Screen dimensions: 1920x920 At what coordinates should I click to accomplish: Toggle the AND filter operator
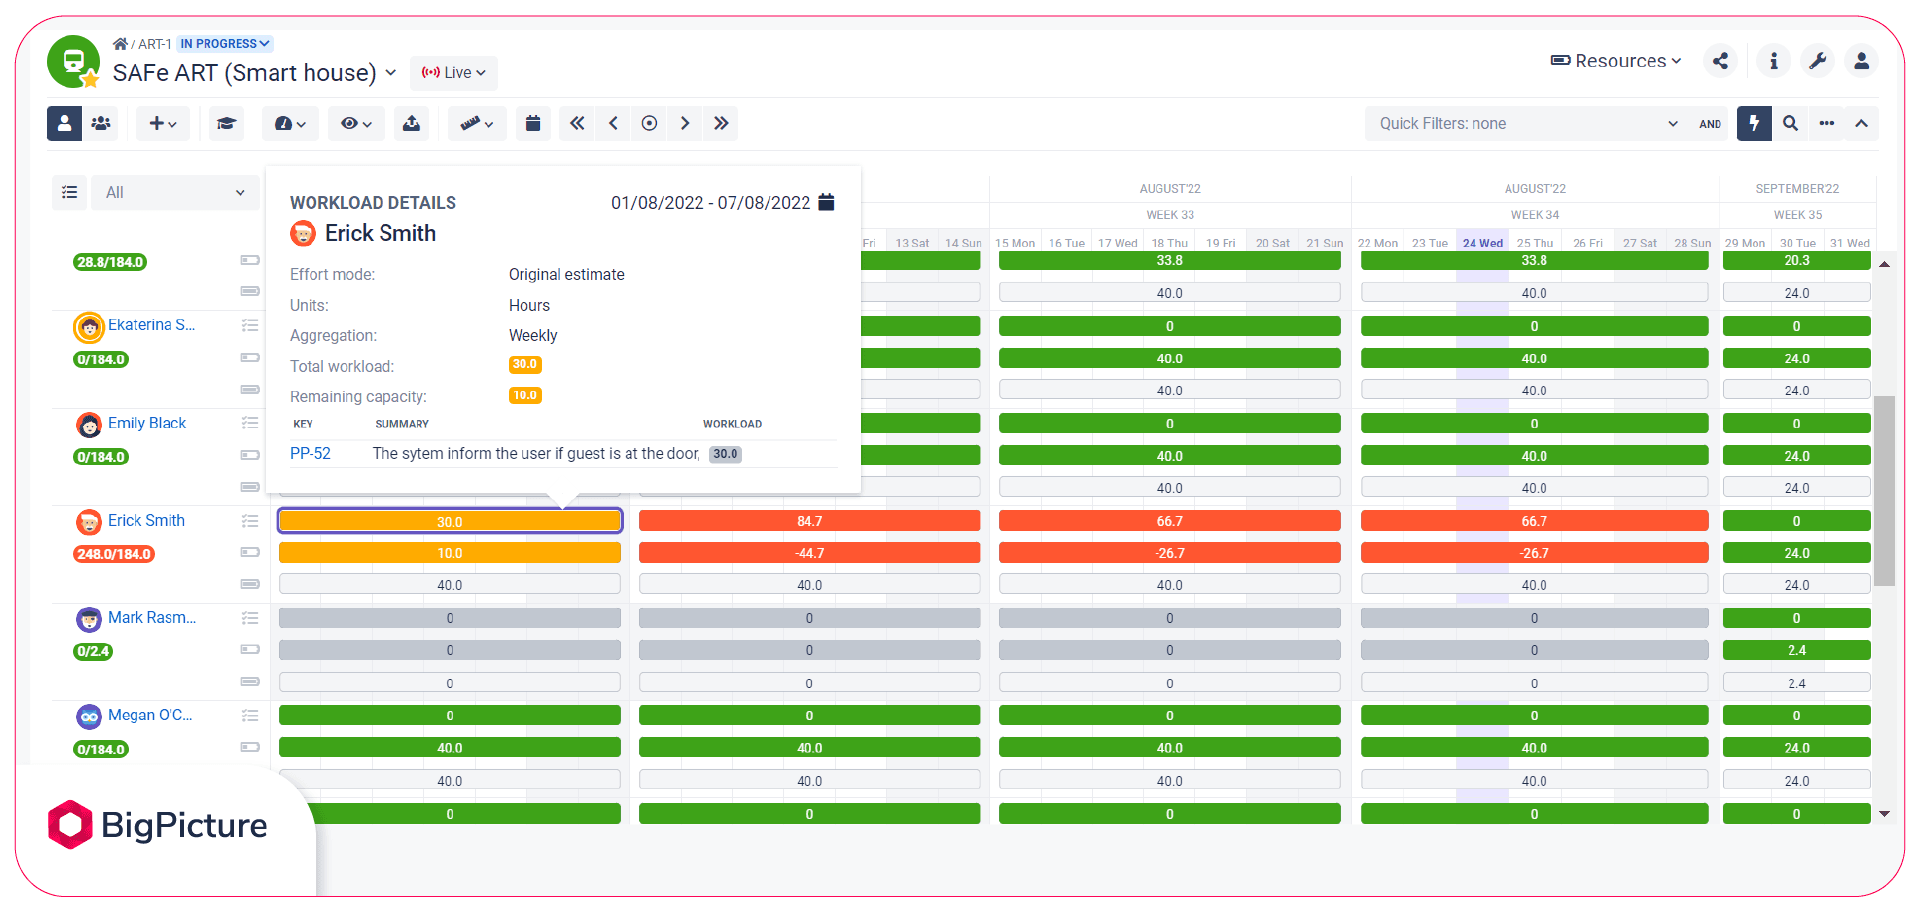[x=1710, y=124]
